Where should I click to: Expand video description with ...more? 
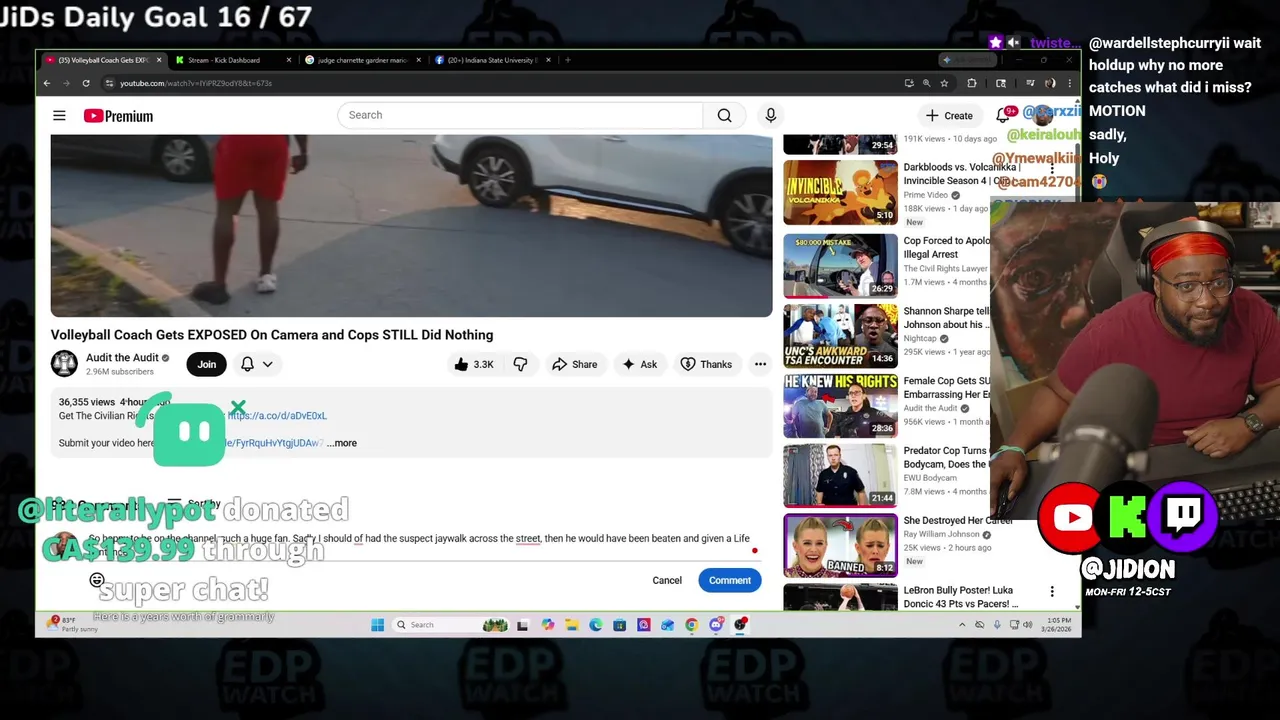[x=341, y=443]
